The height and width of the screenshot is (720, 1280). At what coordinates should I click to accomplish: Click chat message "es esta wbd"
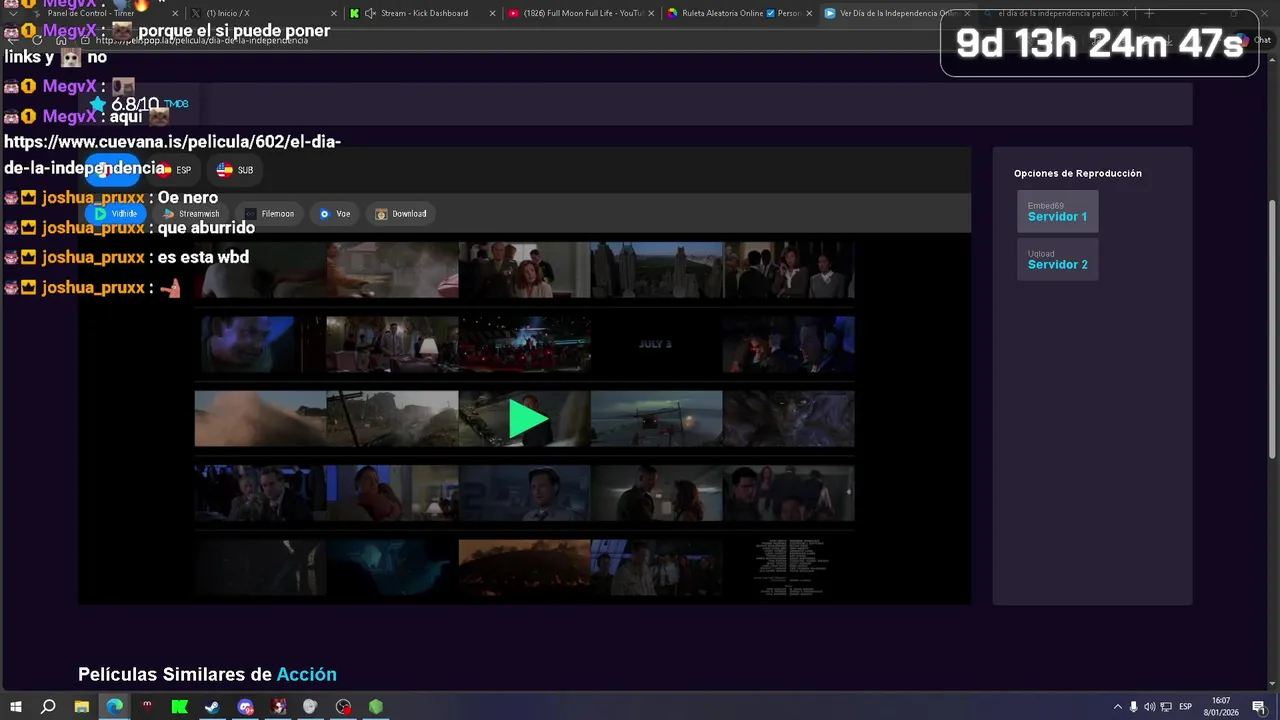pos(203,257)
